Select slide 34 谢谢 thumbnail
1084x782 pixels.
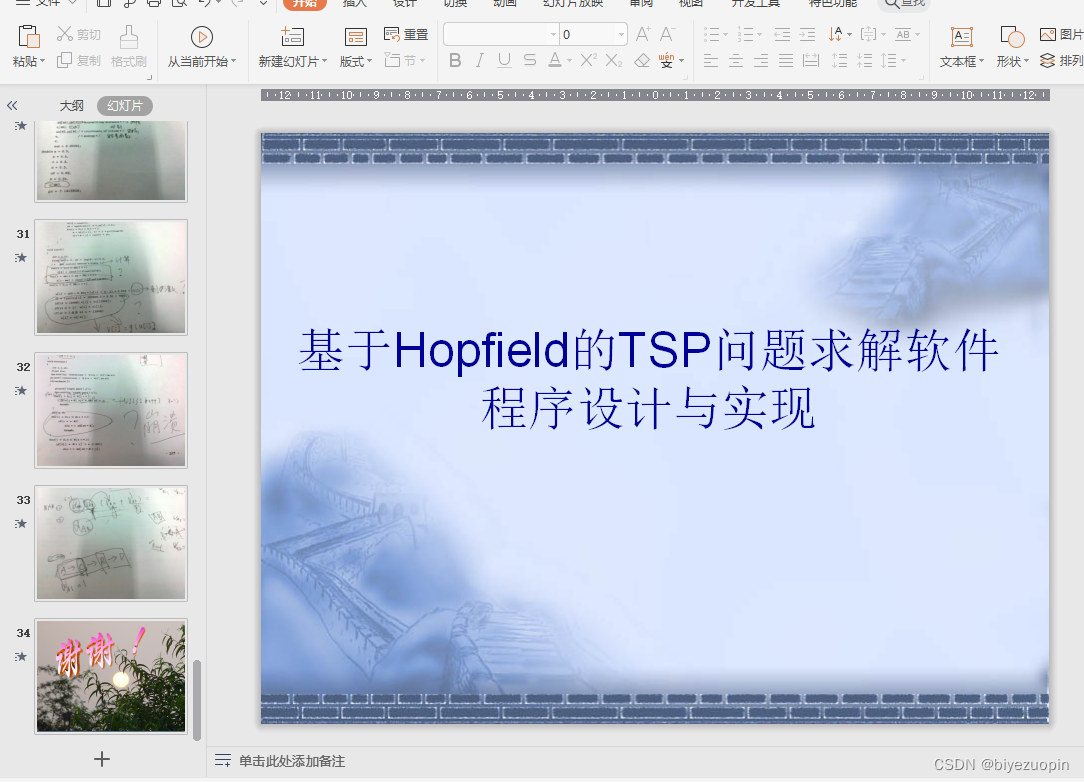111,676
